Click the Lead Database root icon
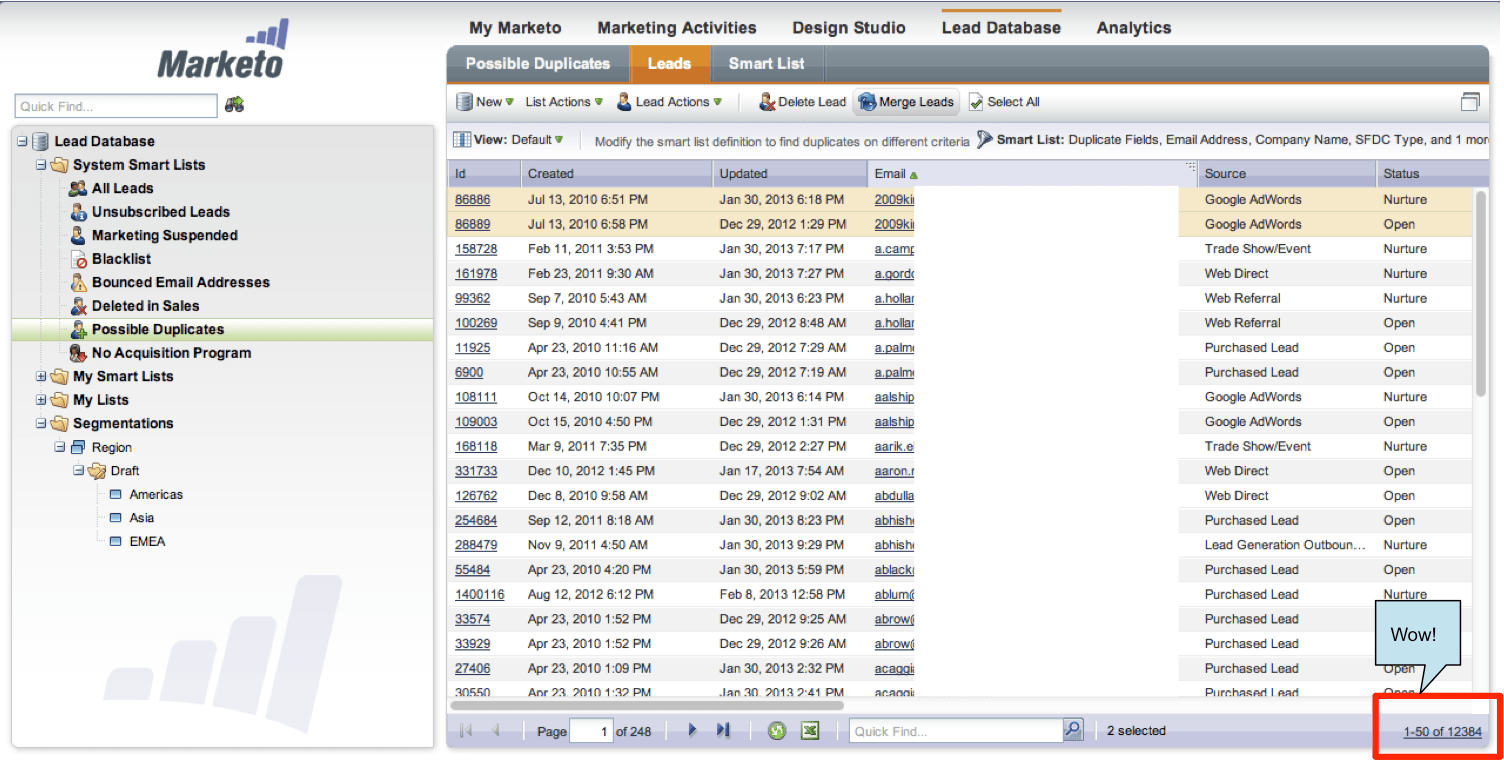This screenshot has height=760, width=1504. 40,141
